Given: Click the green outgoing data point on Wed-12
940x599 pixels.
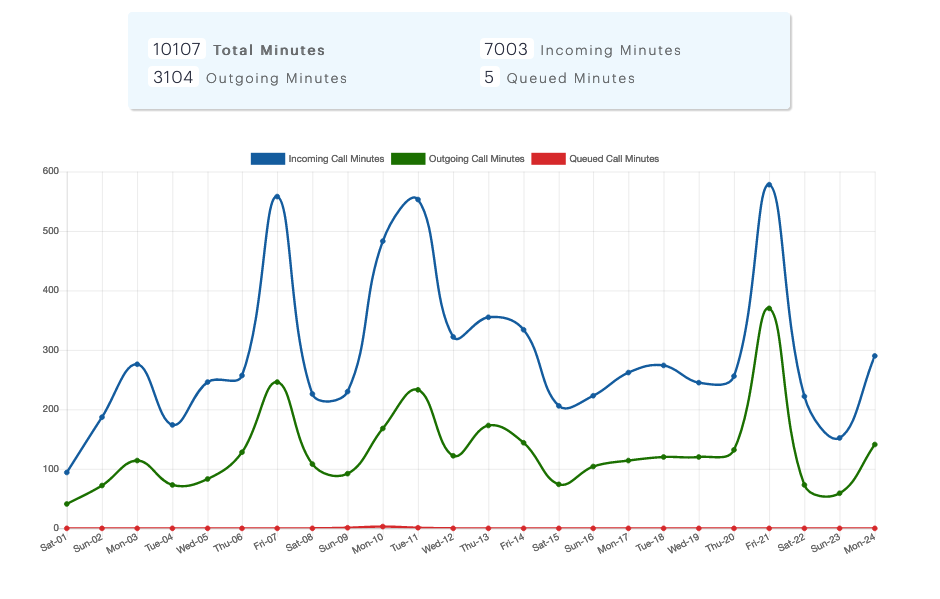Looking at the screenshot, I should point(453,456).
